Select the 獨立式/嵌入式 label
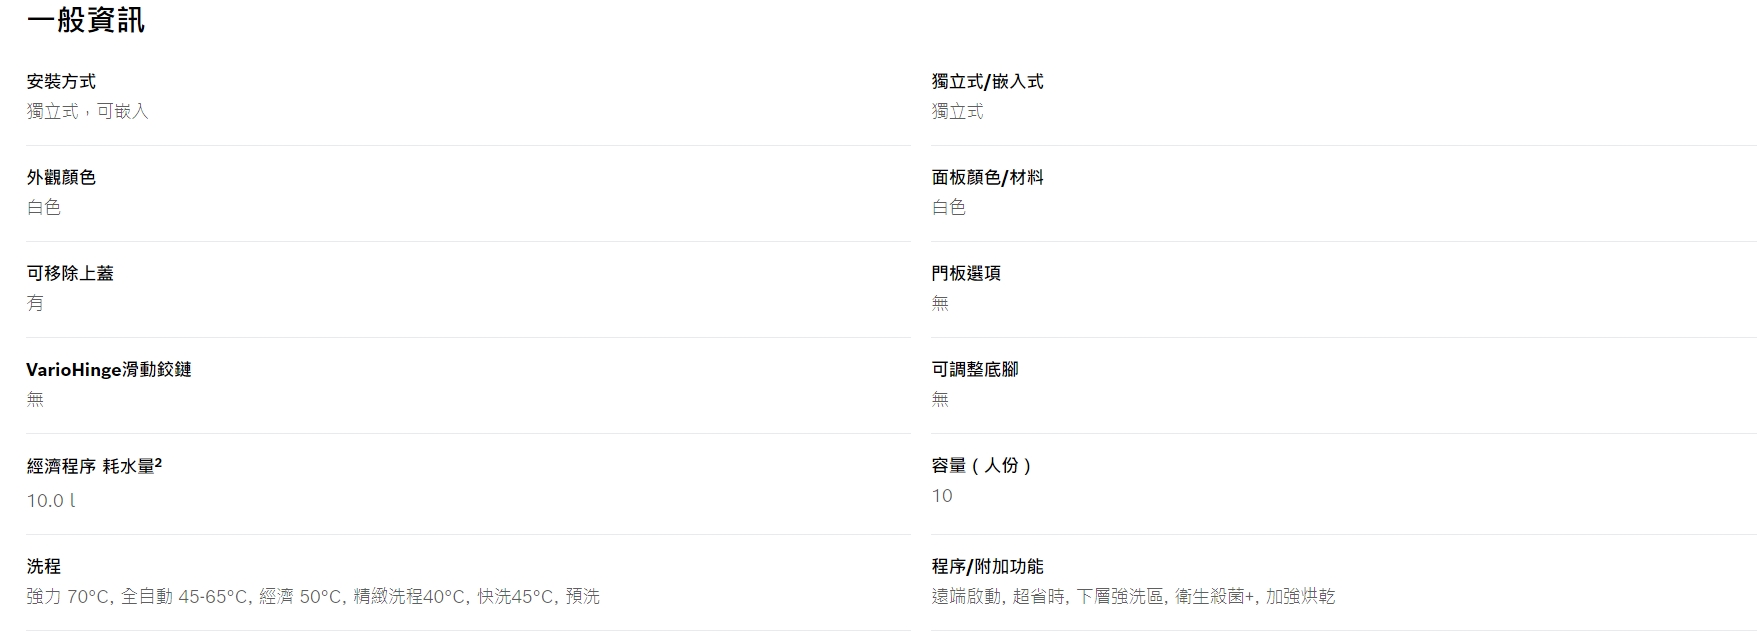This screenshot has width=1757, height=640. [x=987, y=81]
